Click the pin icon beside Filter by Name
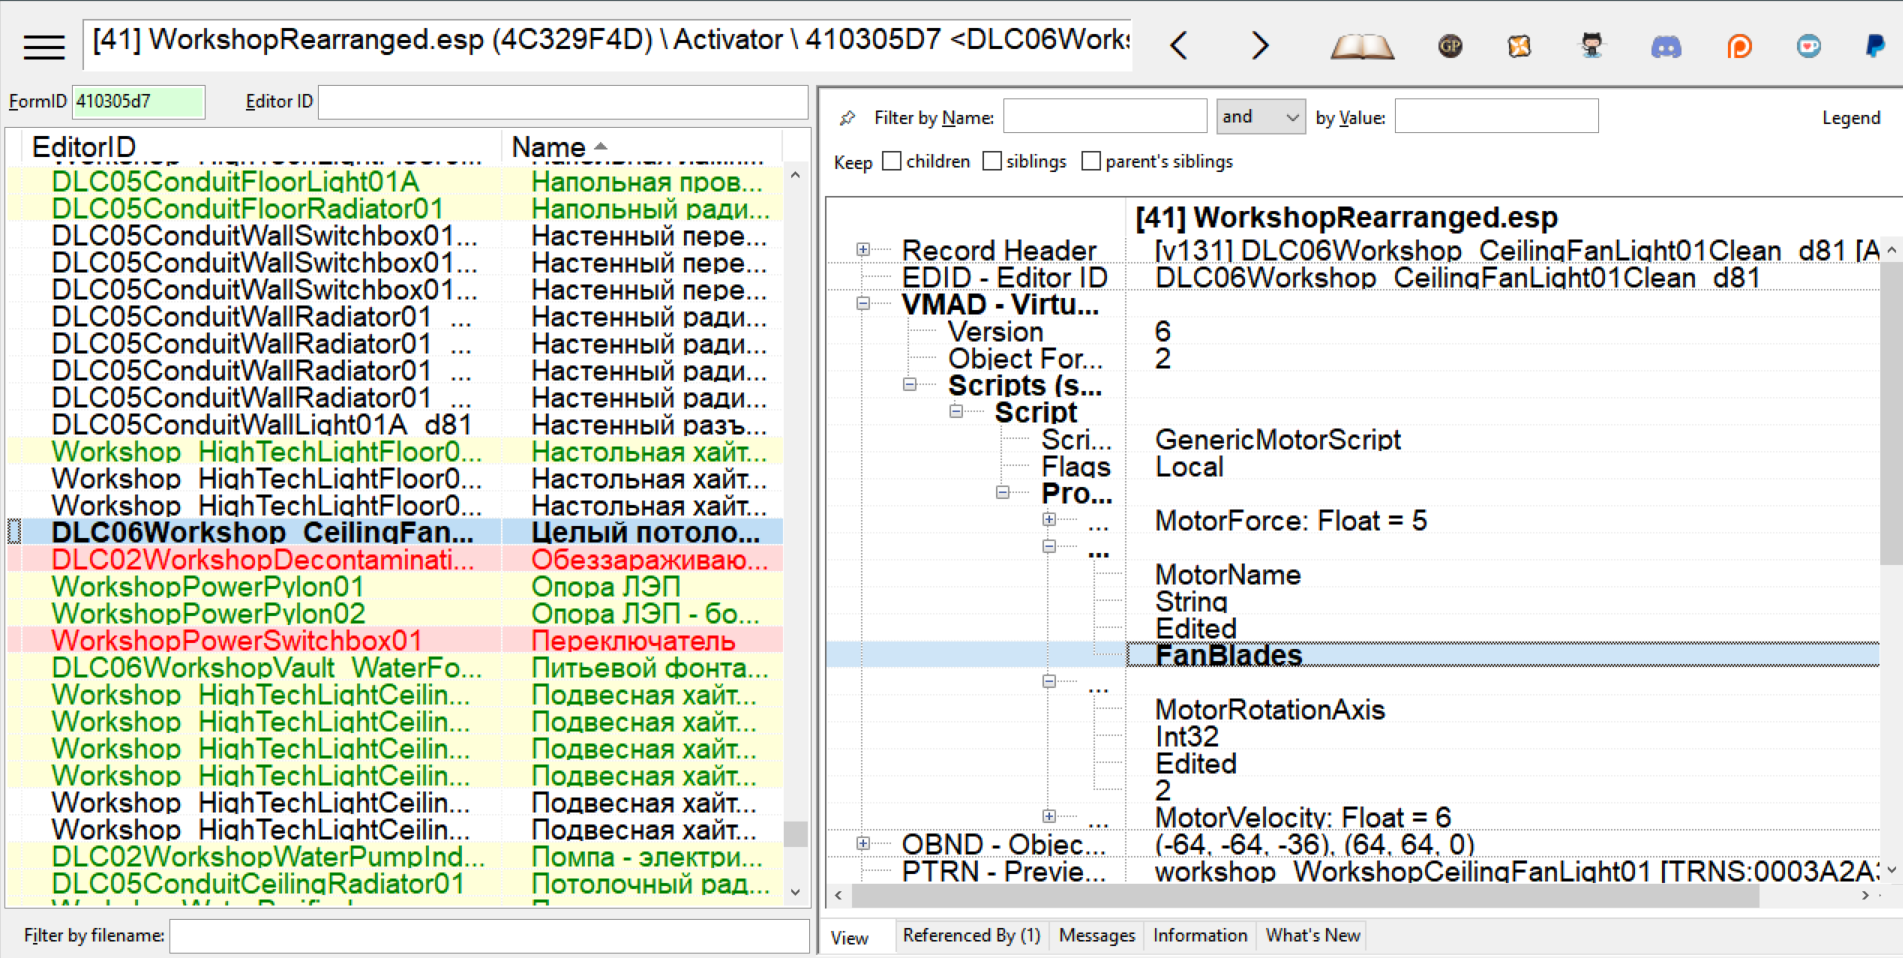 tap(848, 118)
